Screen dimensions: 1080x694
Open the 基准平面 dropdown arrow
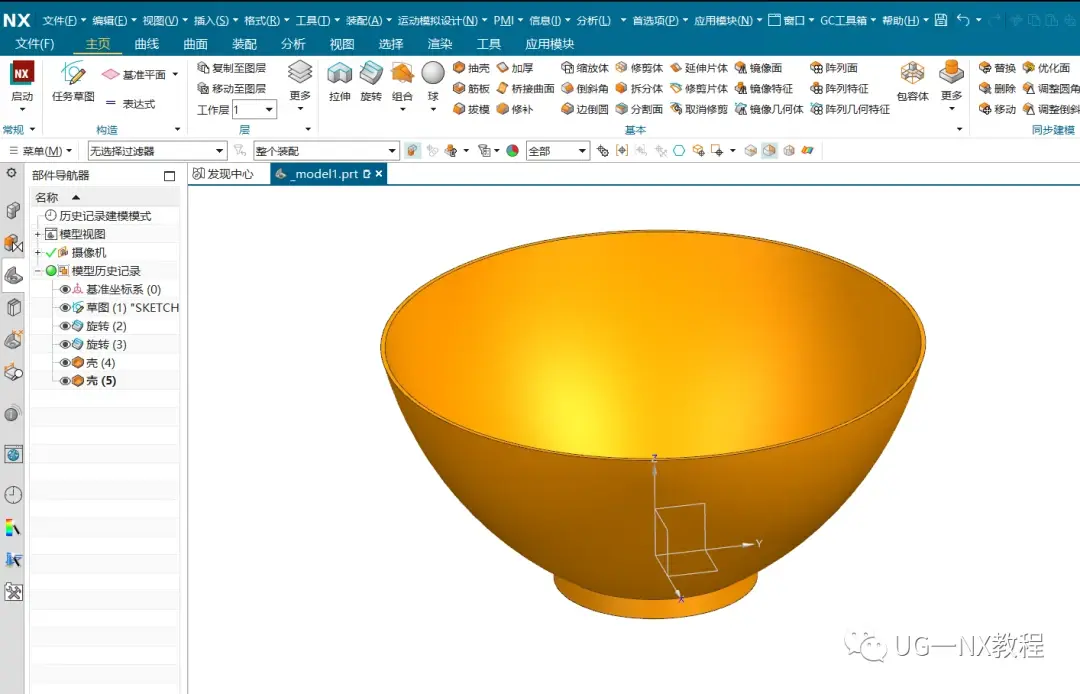[x=175, y=74]
